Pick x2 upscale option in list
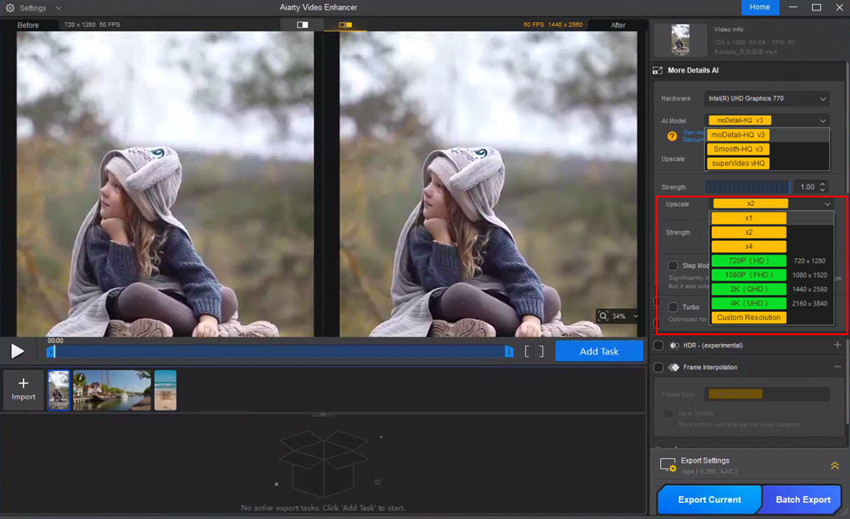The width and height of the screenshot is (850, 519). (749, 232)
